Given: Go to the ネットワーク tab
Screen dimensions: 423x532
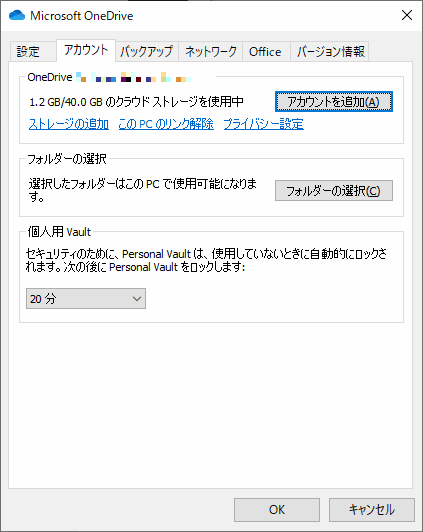Looking at the screenshot, I should 210,52.
